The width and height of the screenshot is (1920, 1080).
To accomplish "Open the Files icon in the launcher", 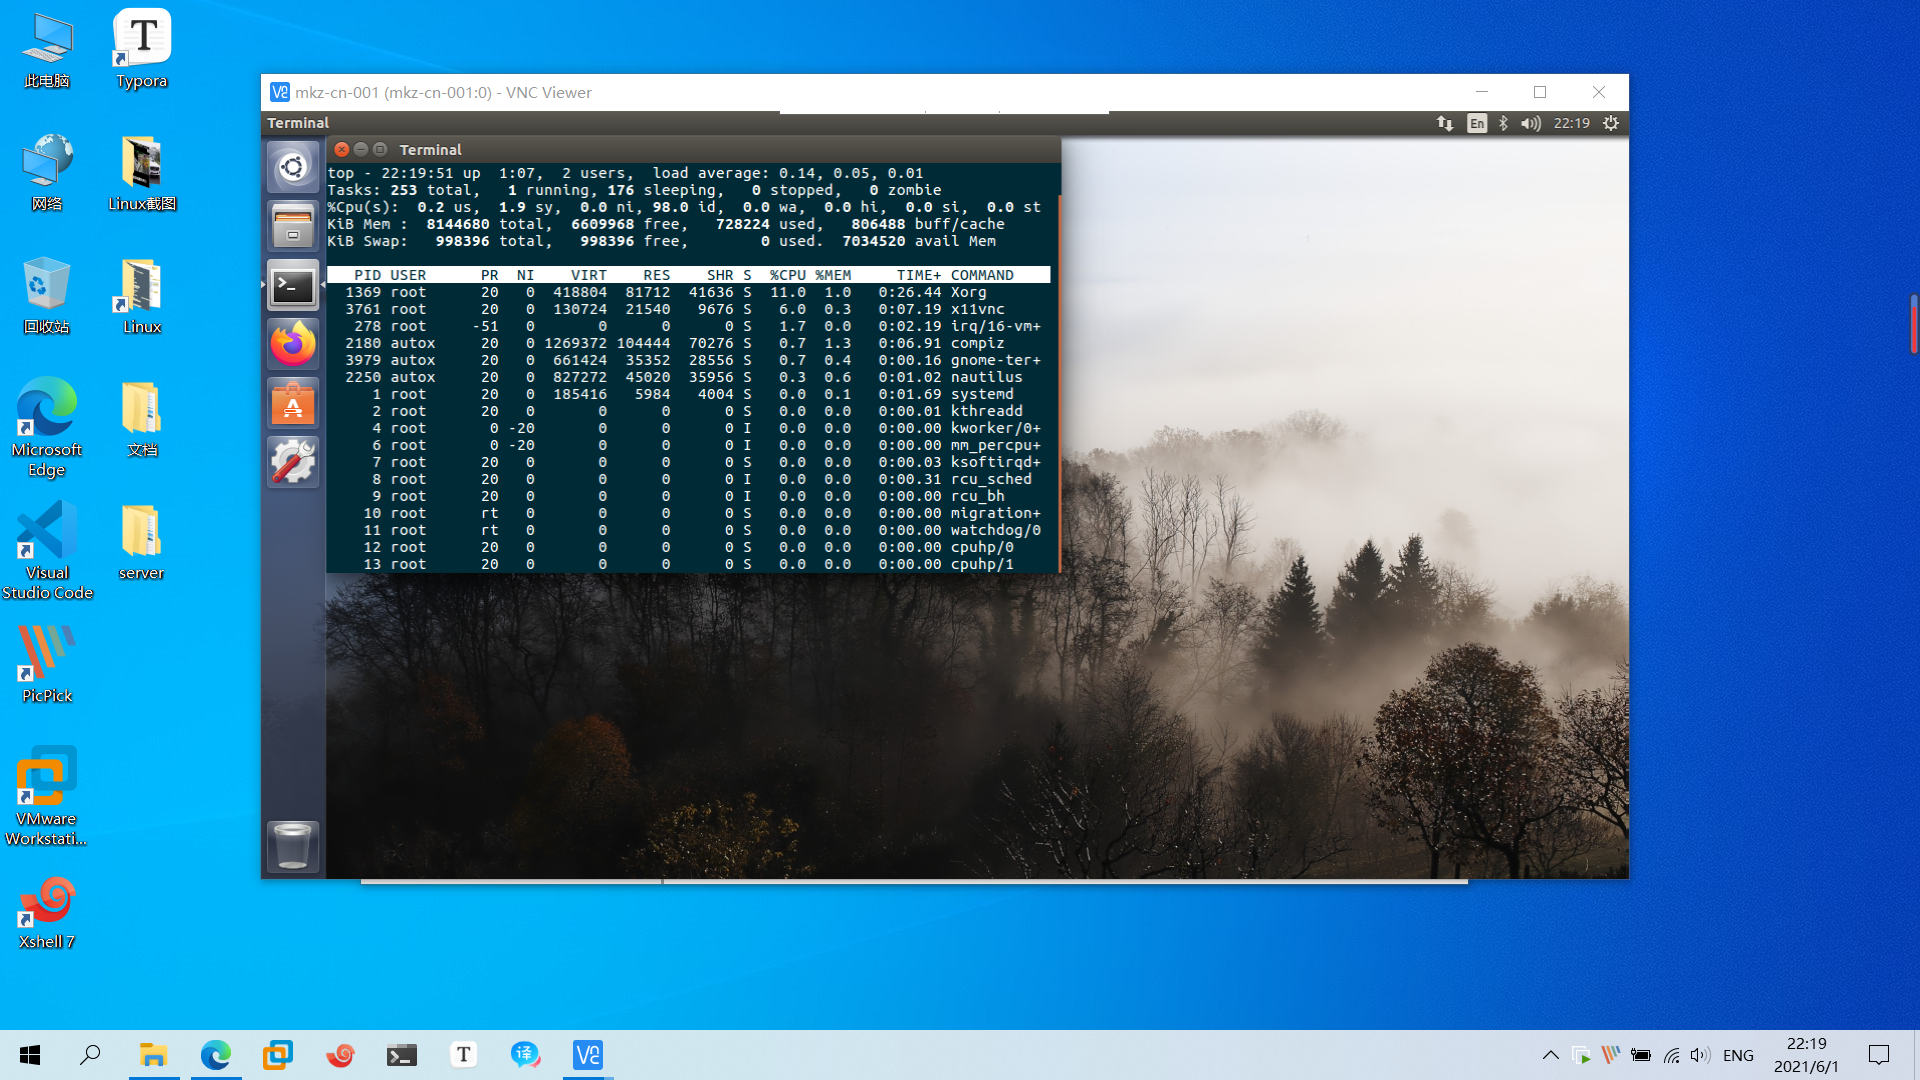I will tap(292, 225).
